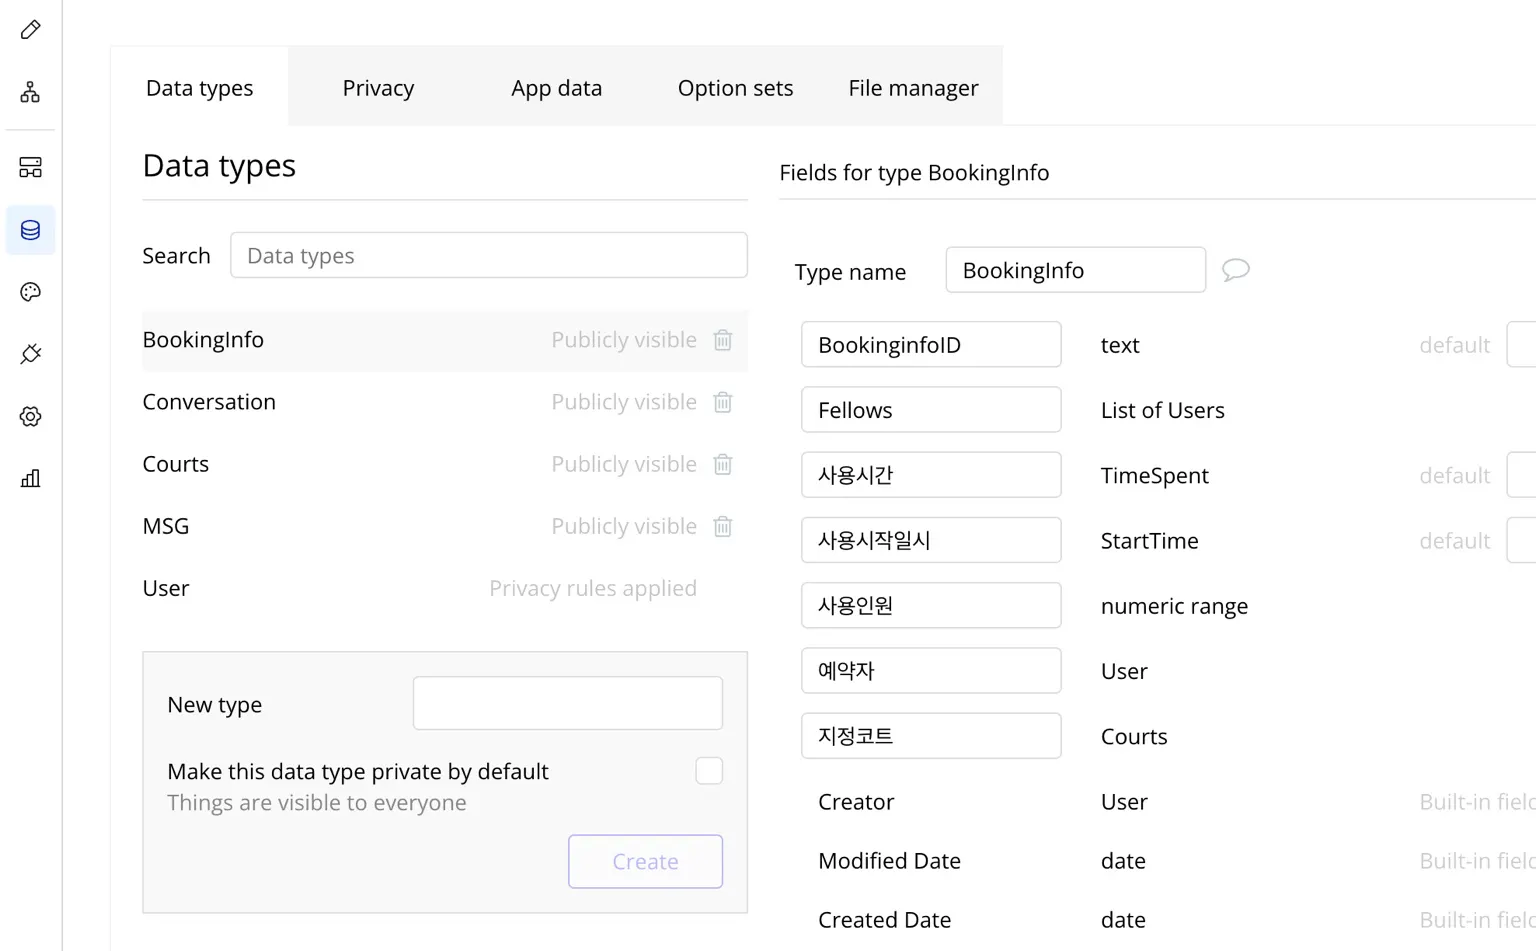Click the Data types search field
Viewport: 1536px width, 951px height.
click(x=488, y=256)
